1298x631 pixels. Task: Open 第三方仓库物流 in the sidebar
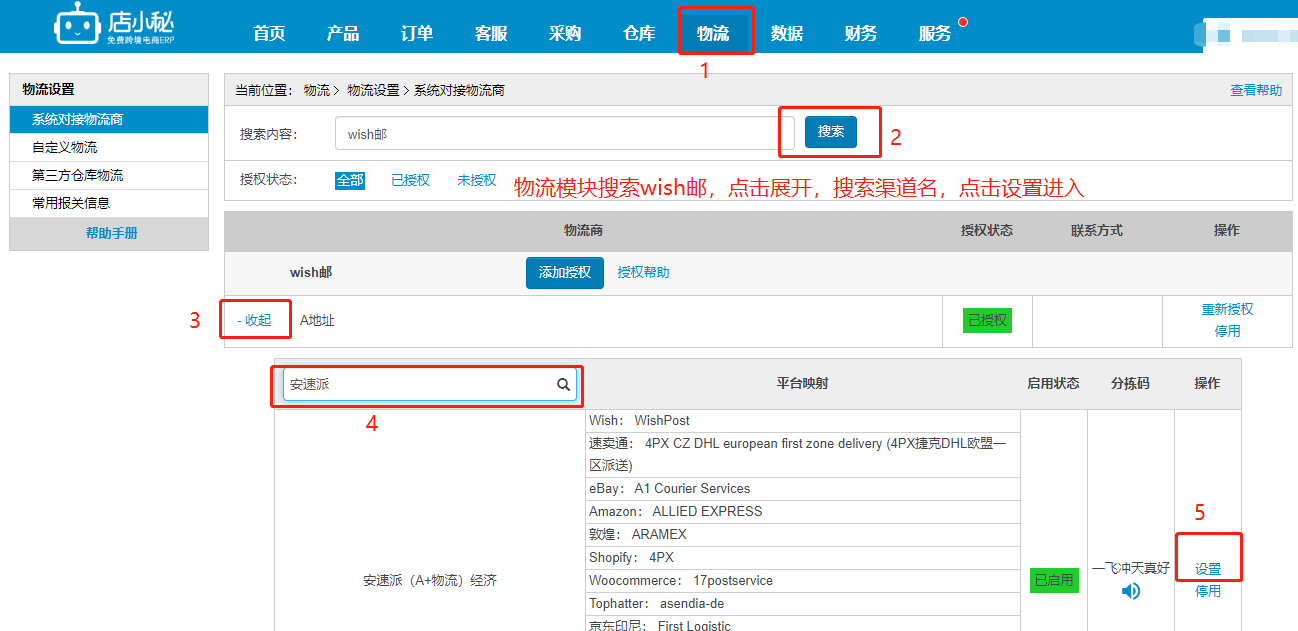coord(109,175)
